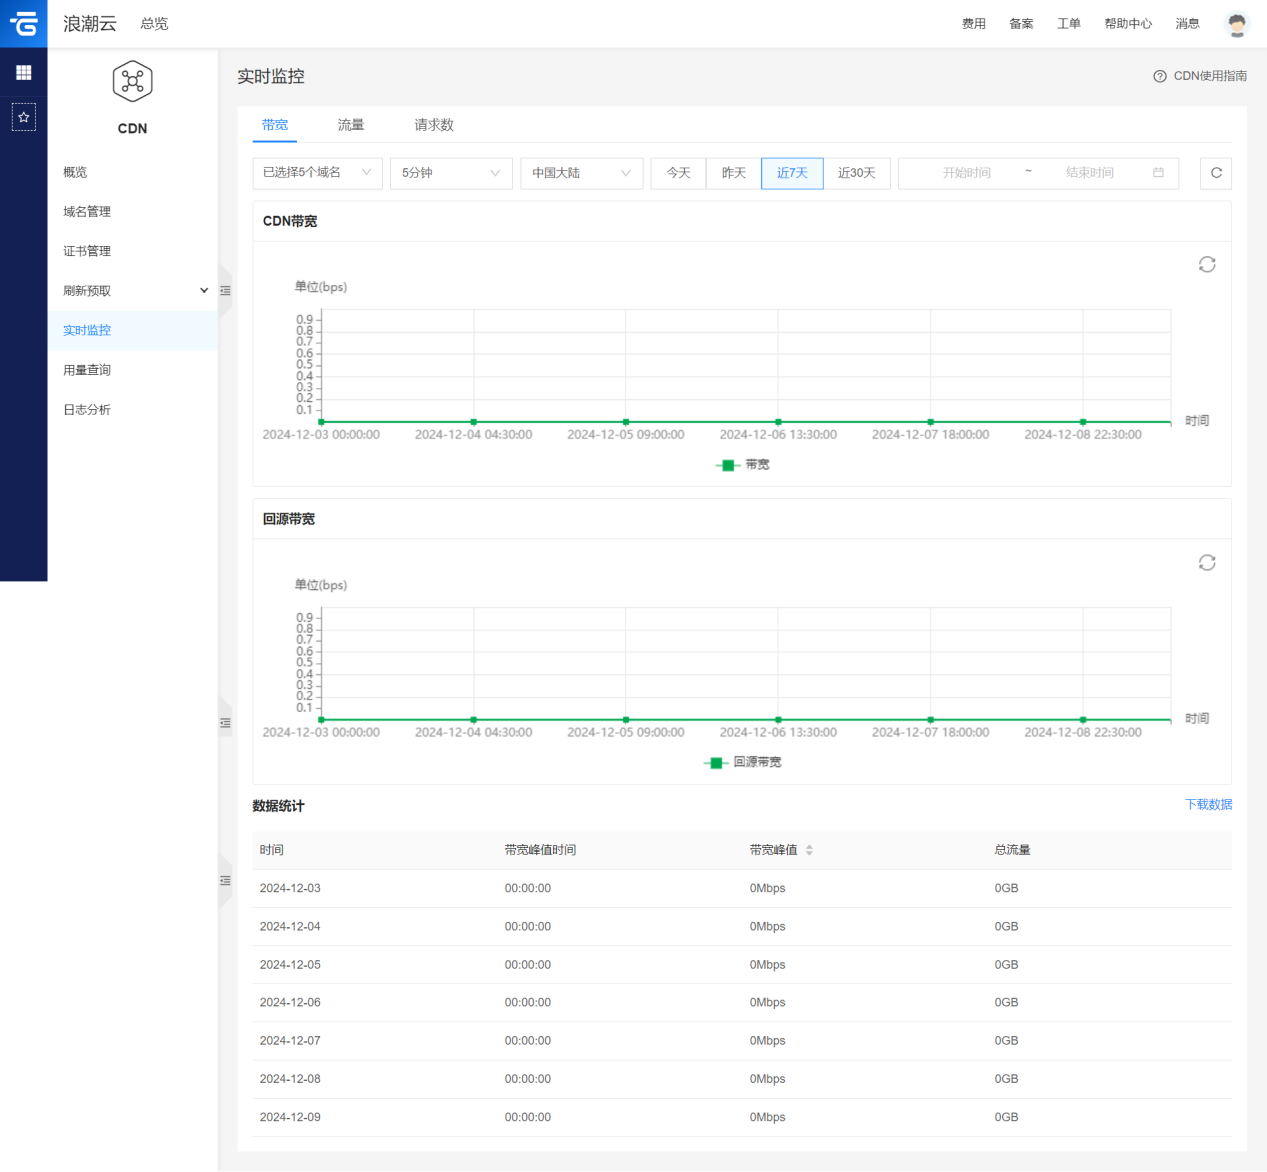Refresh the 回源带宽 chart

tap(1207, 563)
